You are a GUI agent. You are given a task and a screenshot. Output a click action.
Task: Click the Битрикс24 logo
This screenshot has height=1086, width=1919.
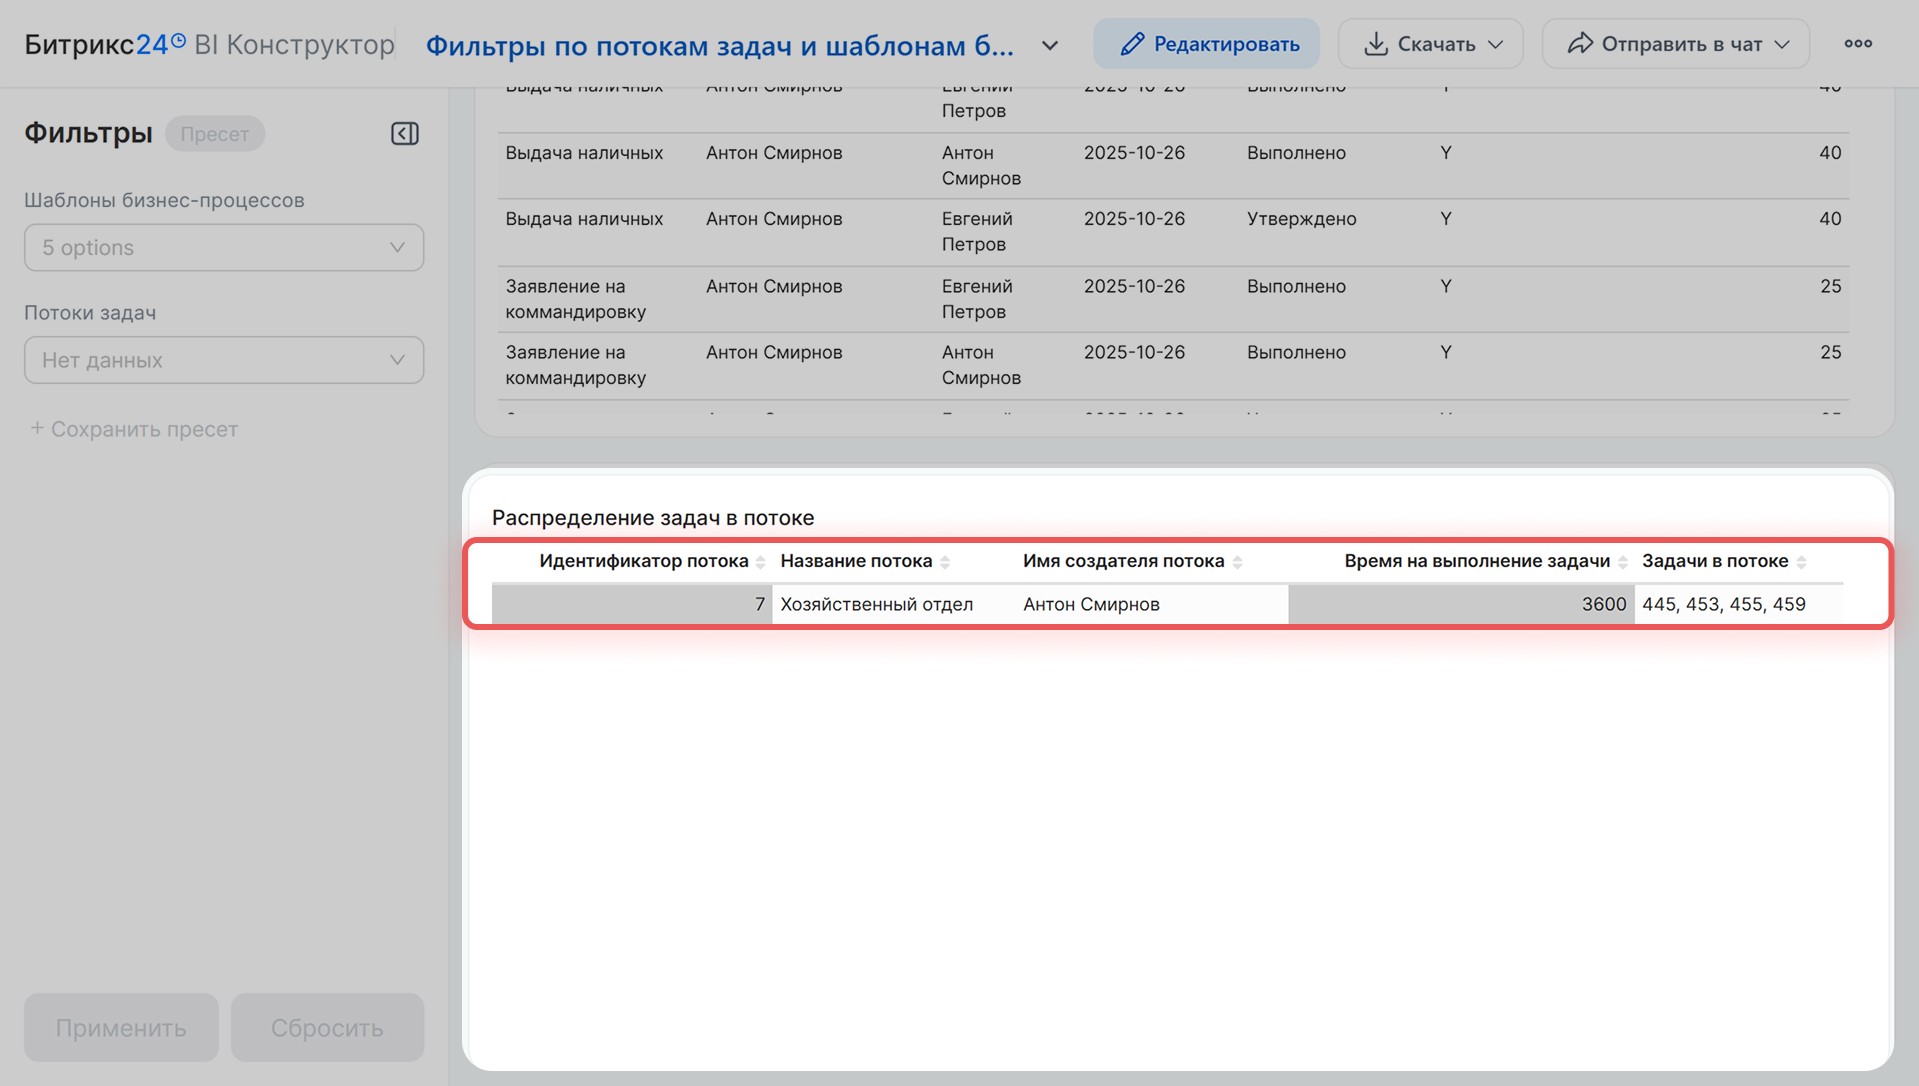pos(104,45)
